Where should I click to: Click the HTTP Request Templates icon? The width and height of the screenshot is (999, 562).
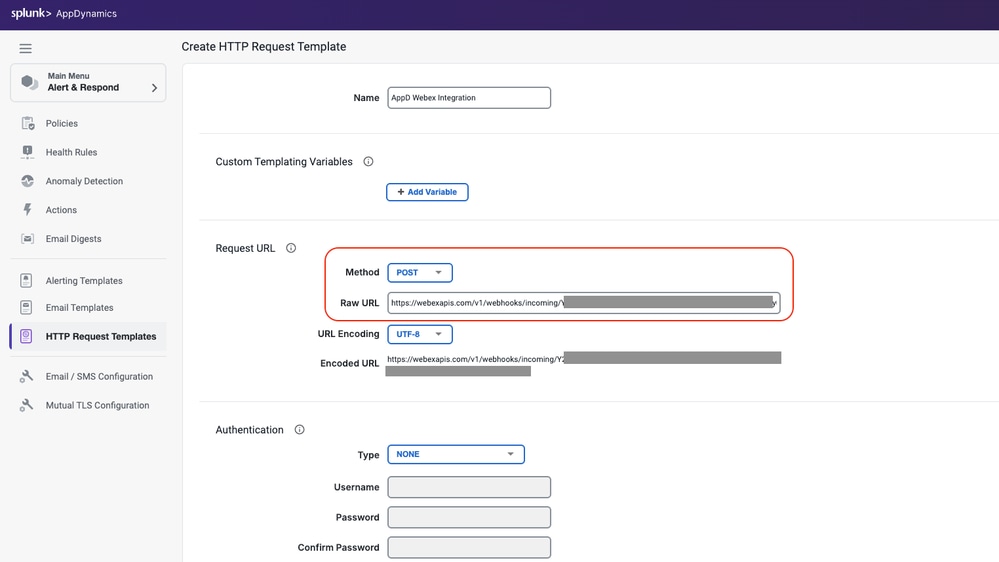(x=26, y=336)
